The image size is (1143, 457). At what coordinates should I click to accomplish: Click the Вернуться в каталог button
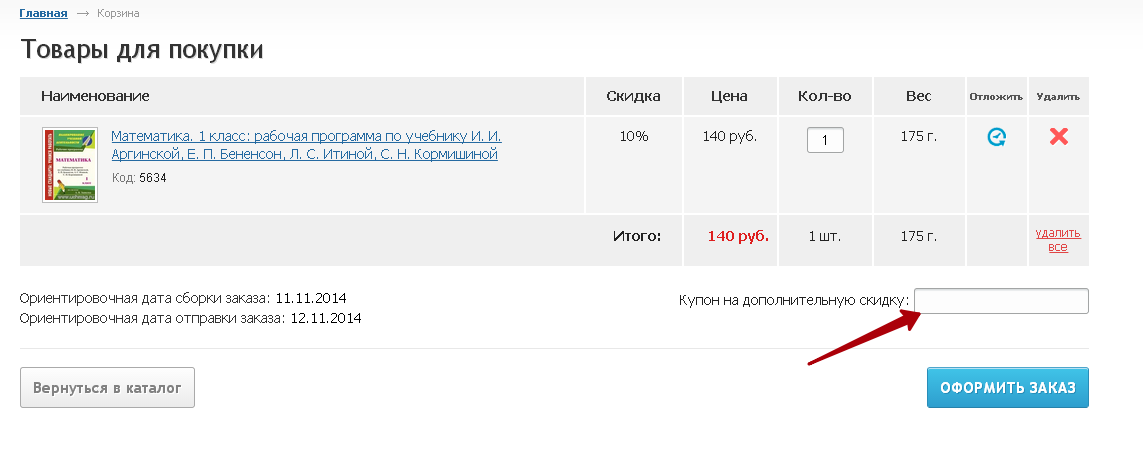tap(107, 388)
